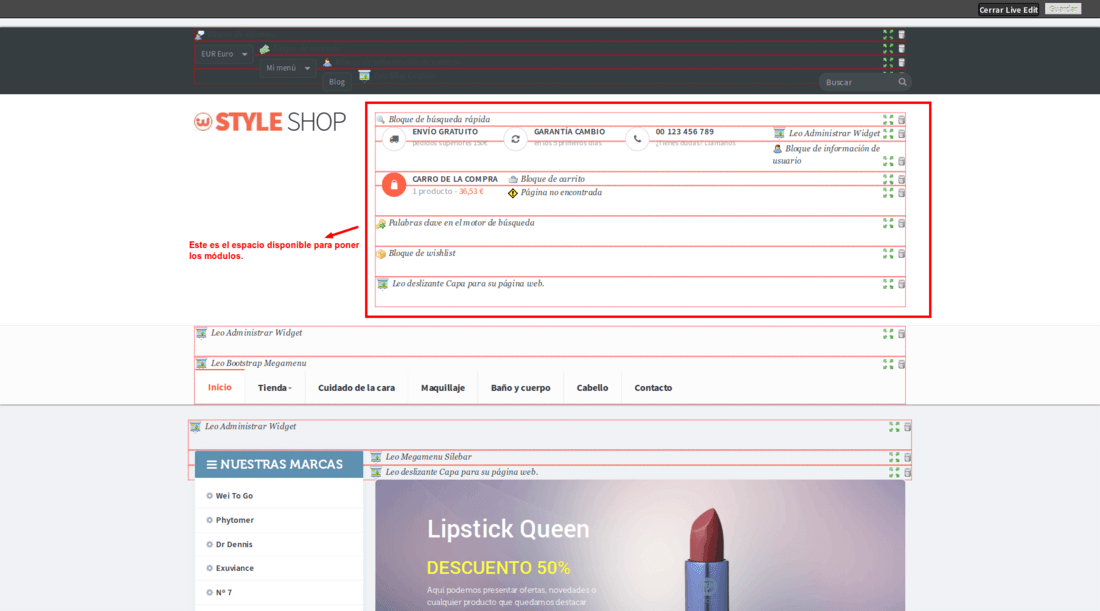
Task: Click the hamburger icon in Nuestras Marcas
Action: tap(211, 464)
